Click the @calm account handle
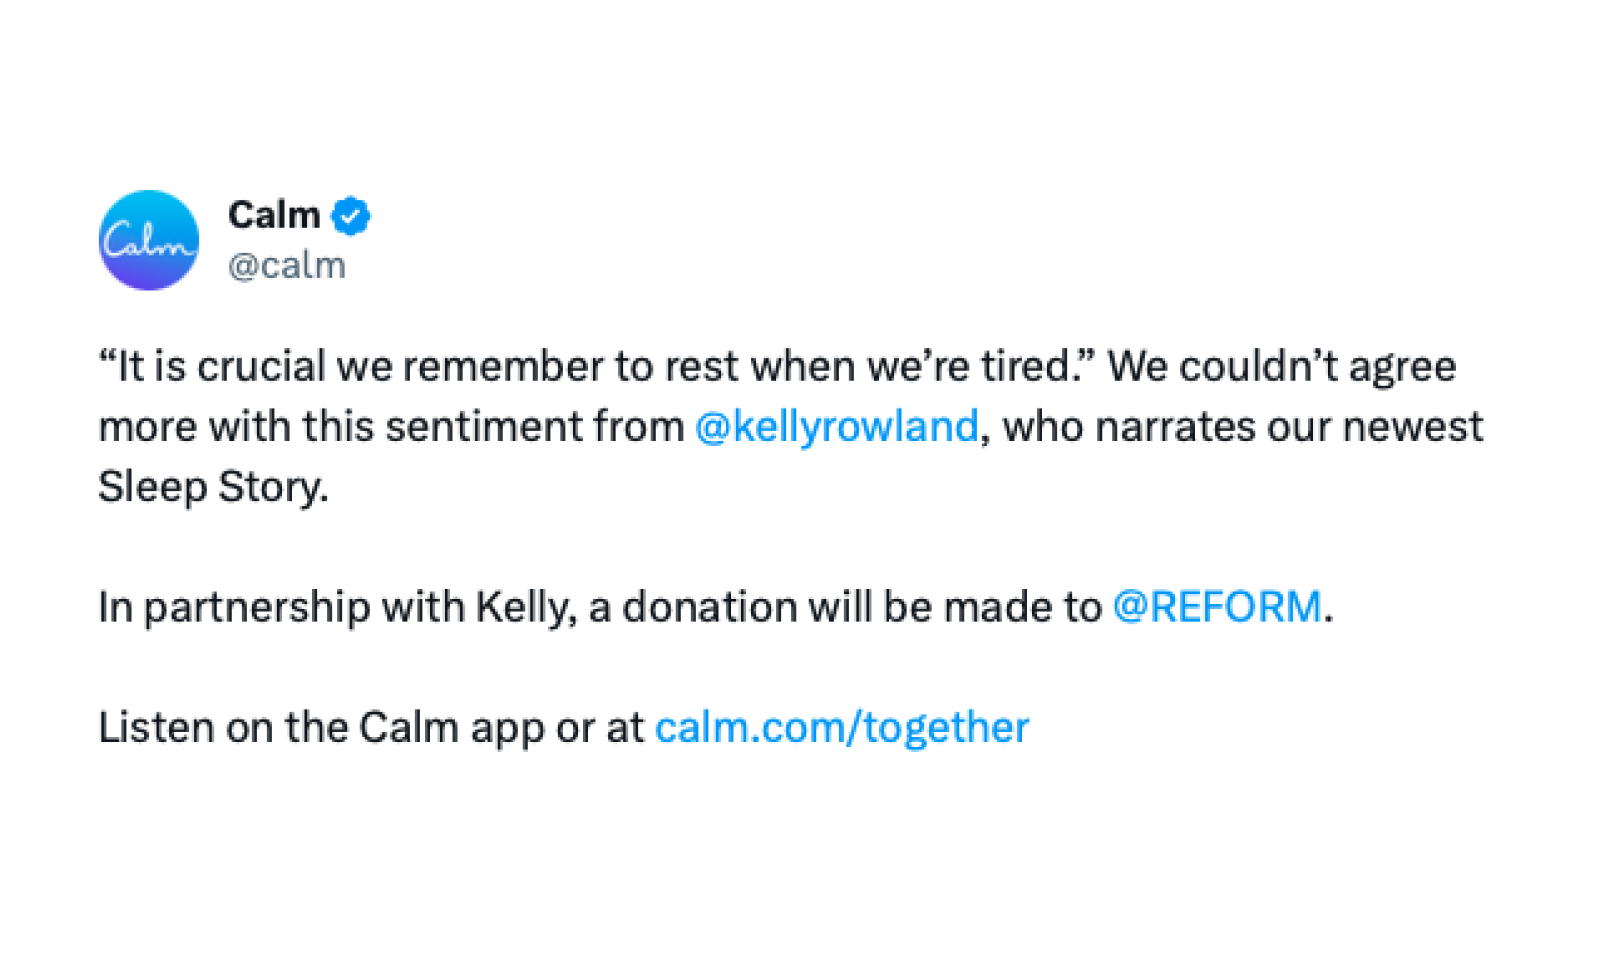 click(x=287, y=265)
